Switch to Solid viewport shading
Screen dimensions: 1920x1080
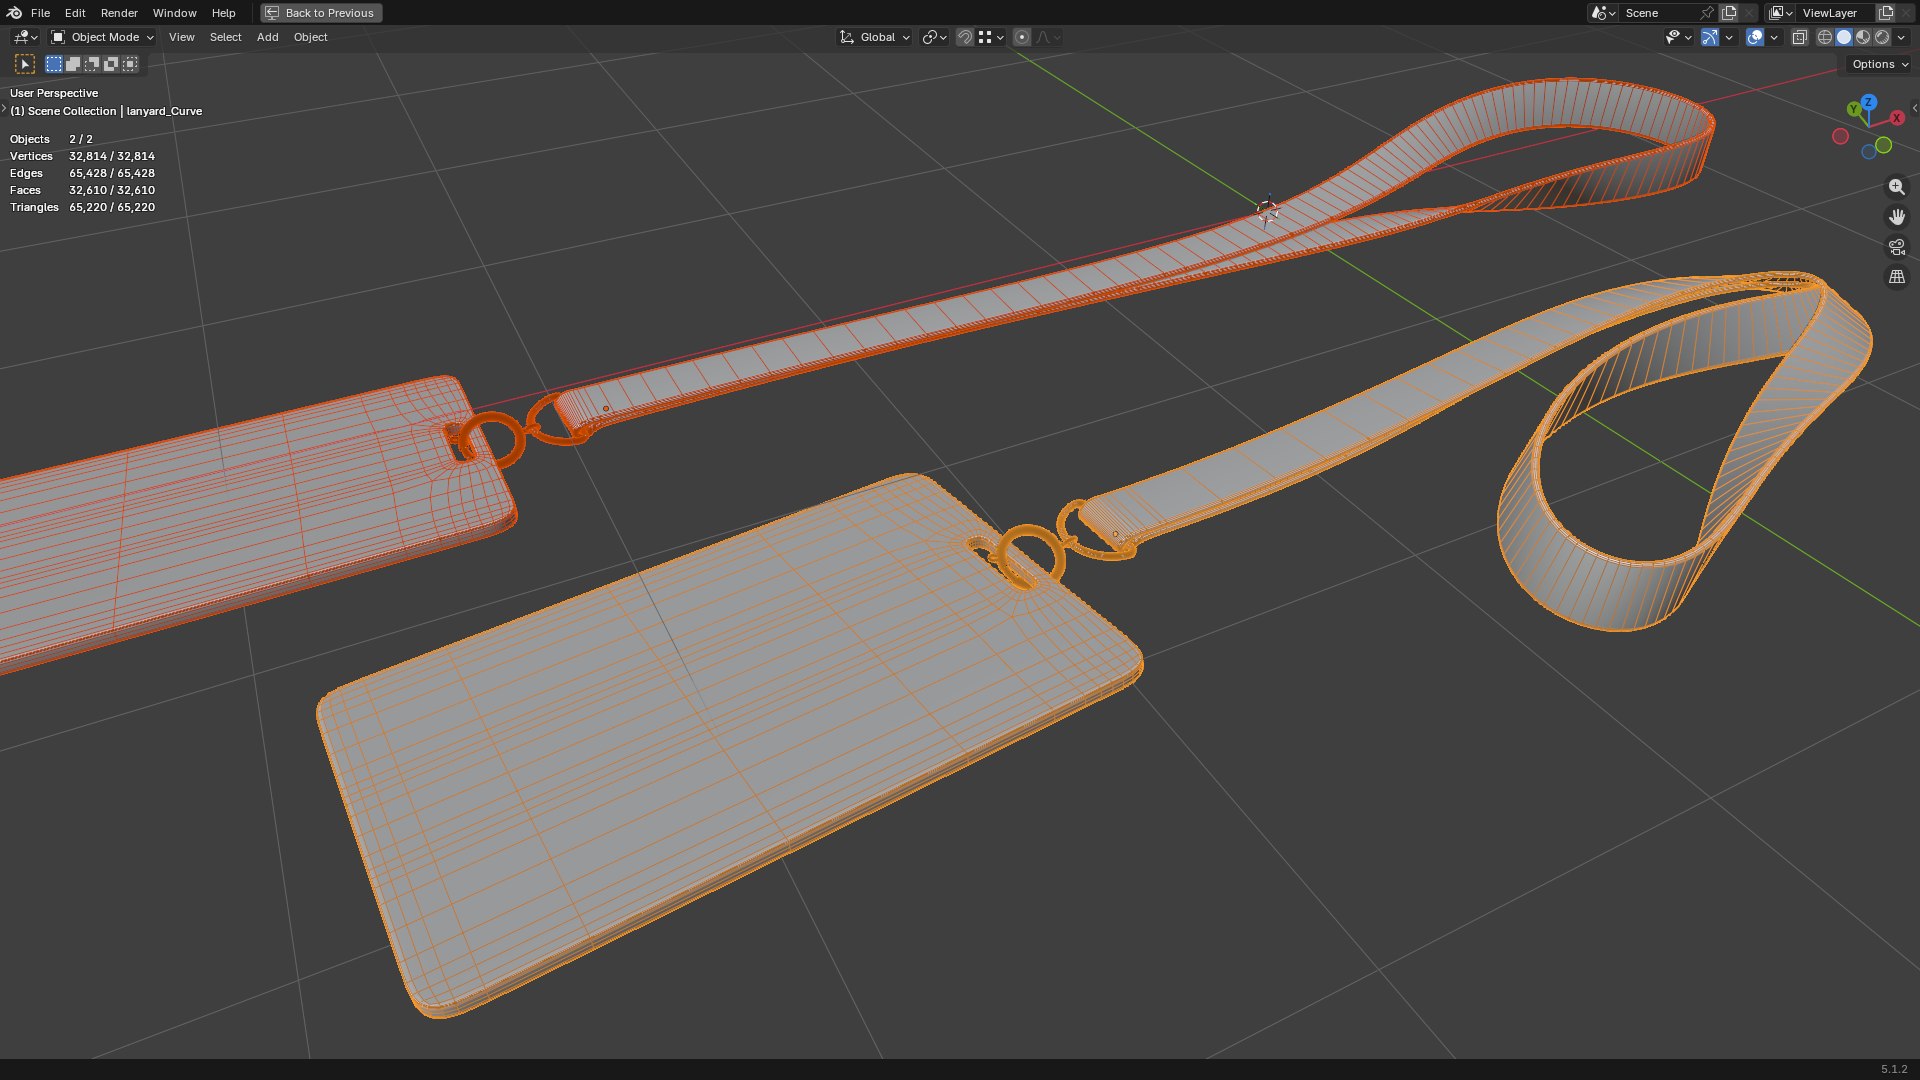[x=1844, y=37]
